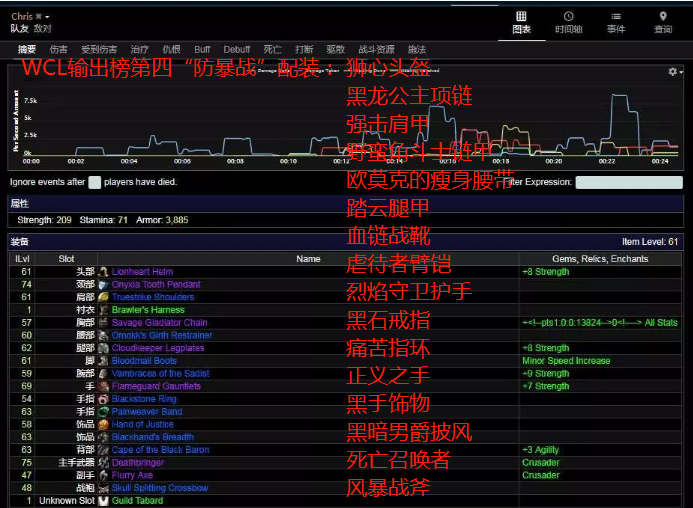693x508 pixels.
Task: Click the Filter Expression input field
Action: tap(629, 182)
